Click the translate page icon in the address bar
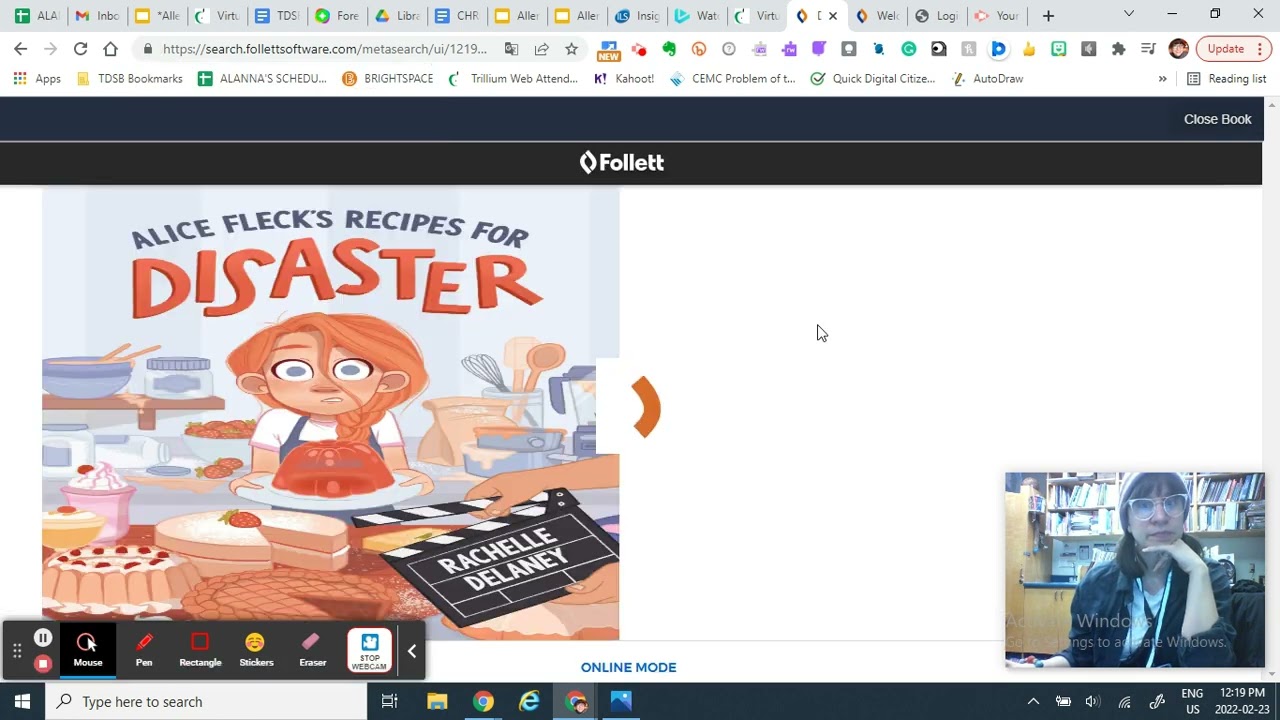The height and width of the screenshot is (720, 1280). point(511,48)
